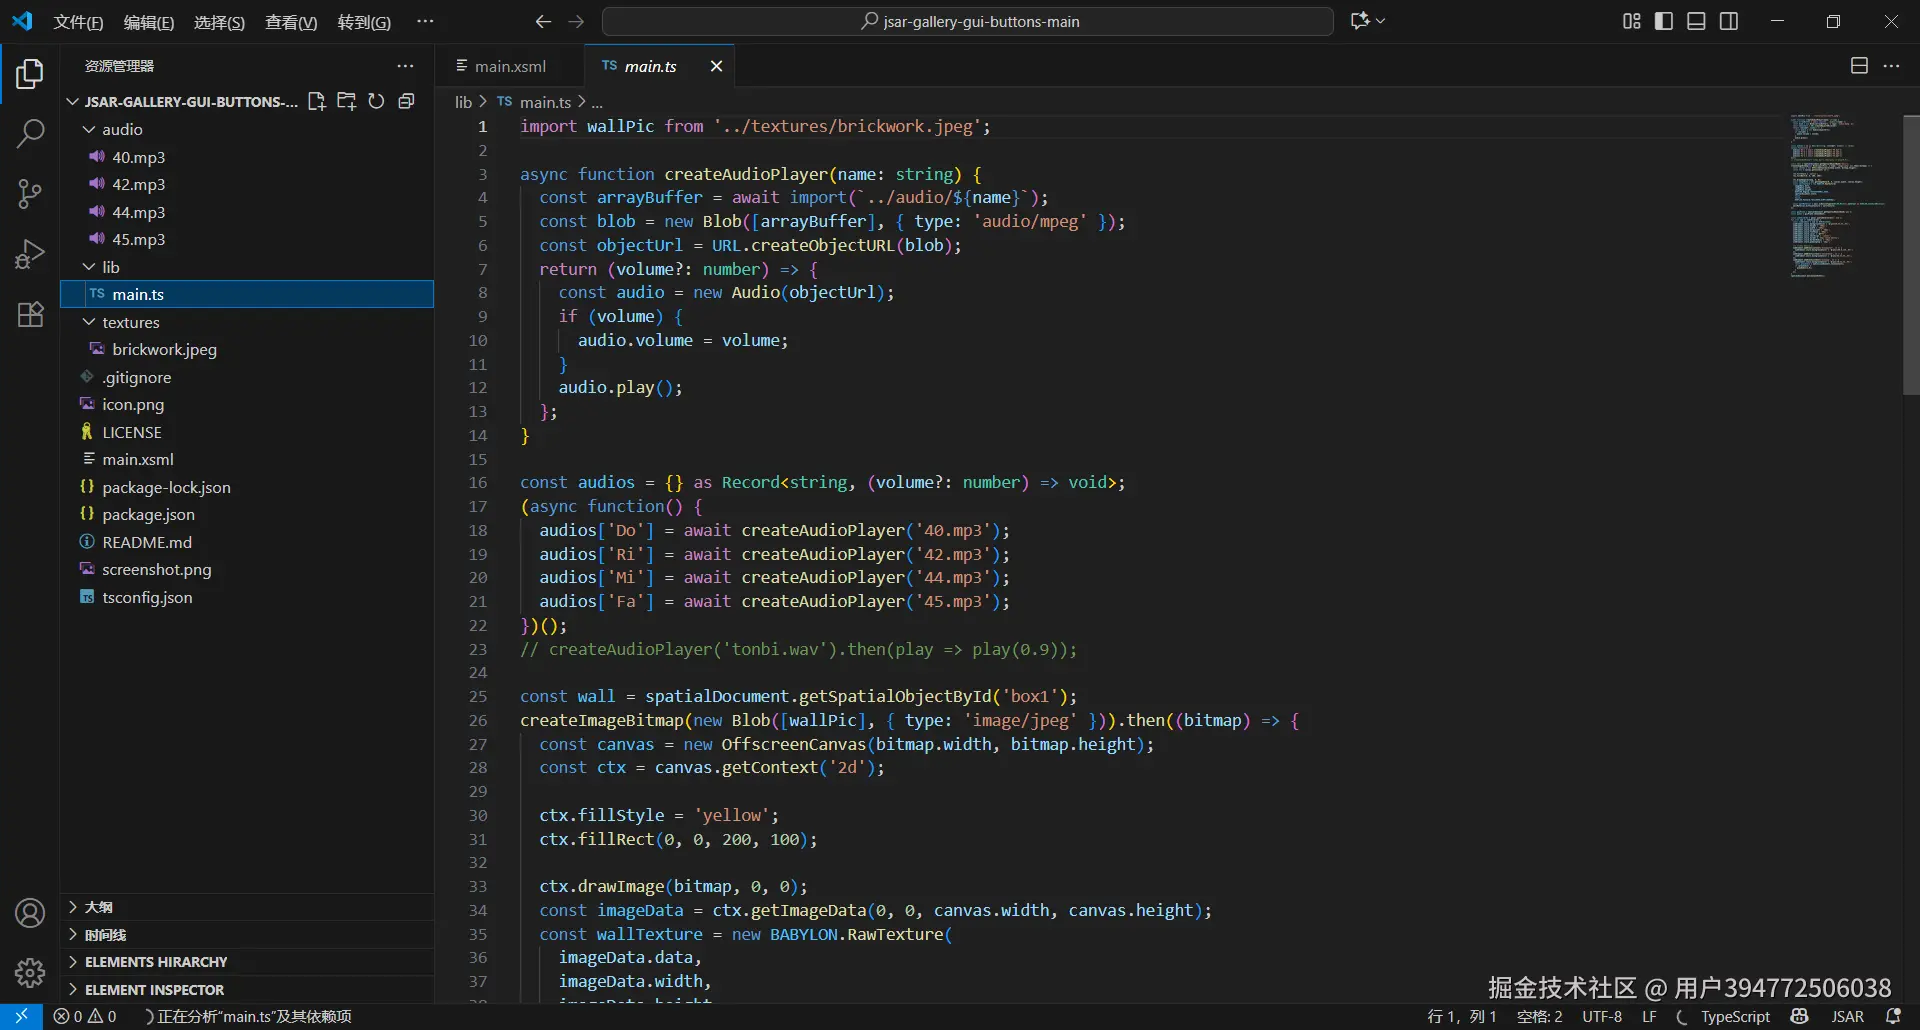Open Run and Debug view
Viewport: 1920px width, 1030px height.
30,254
